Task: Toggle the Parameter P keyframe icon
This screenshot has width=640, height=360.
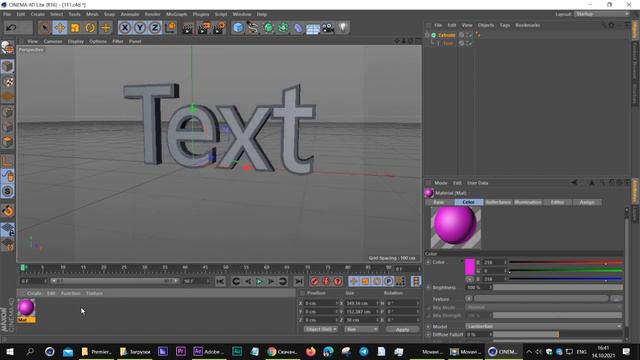Action: point(388,281)
